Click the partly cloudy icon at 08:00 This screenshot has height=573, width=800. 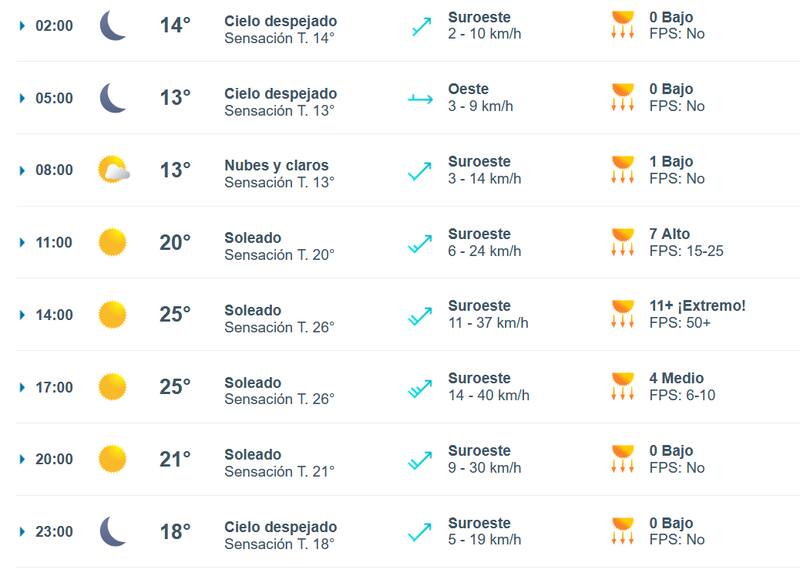[x=113, y=170]
